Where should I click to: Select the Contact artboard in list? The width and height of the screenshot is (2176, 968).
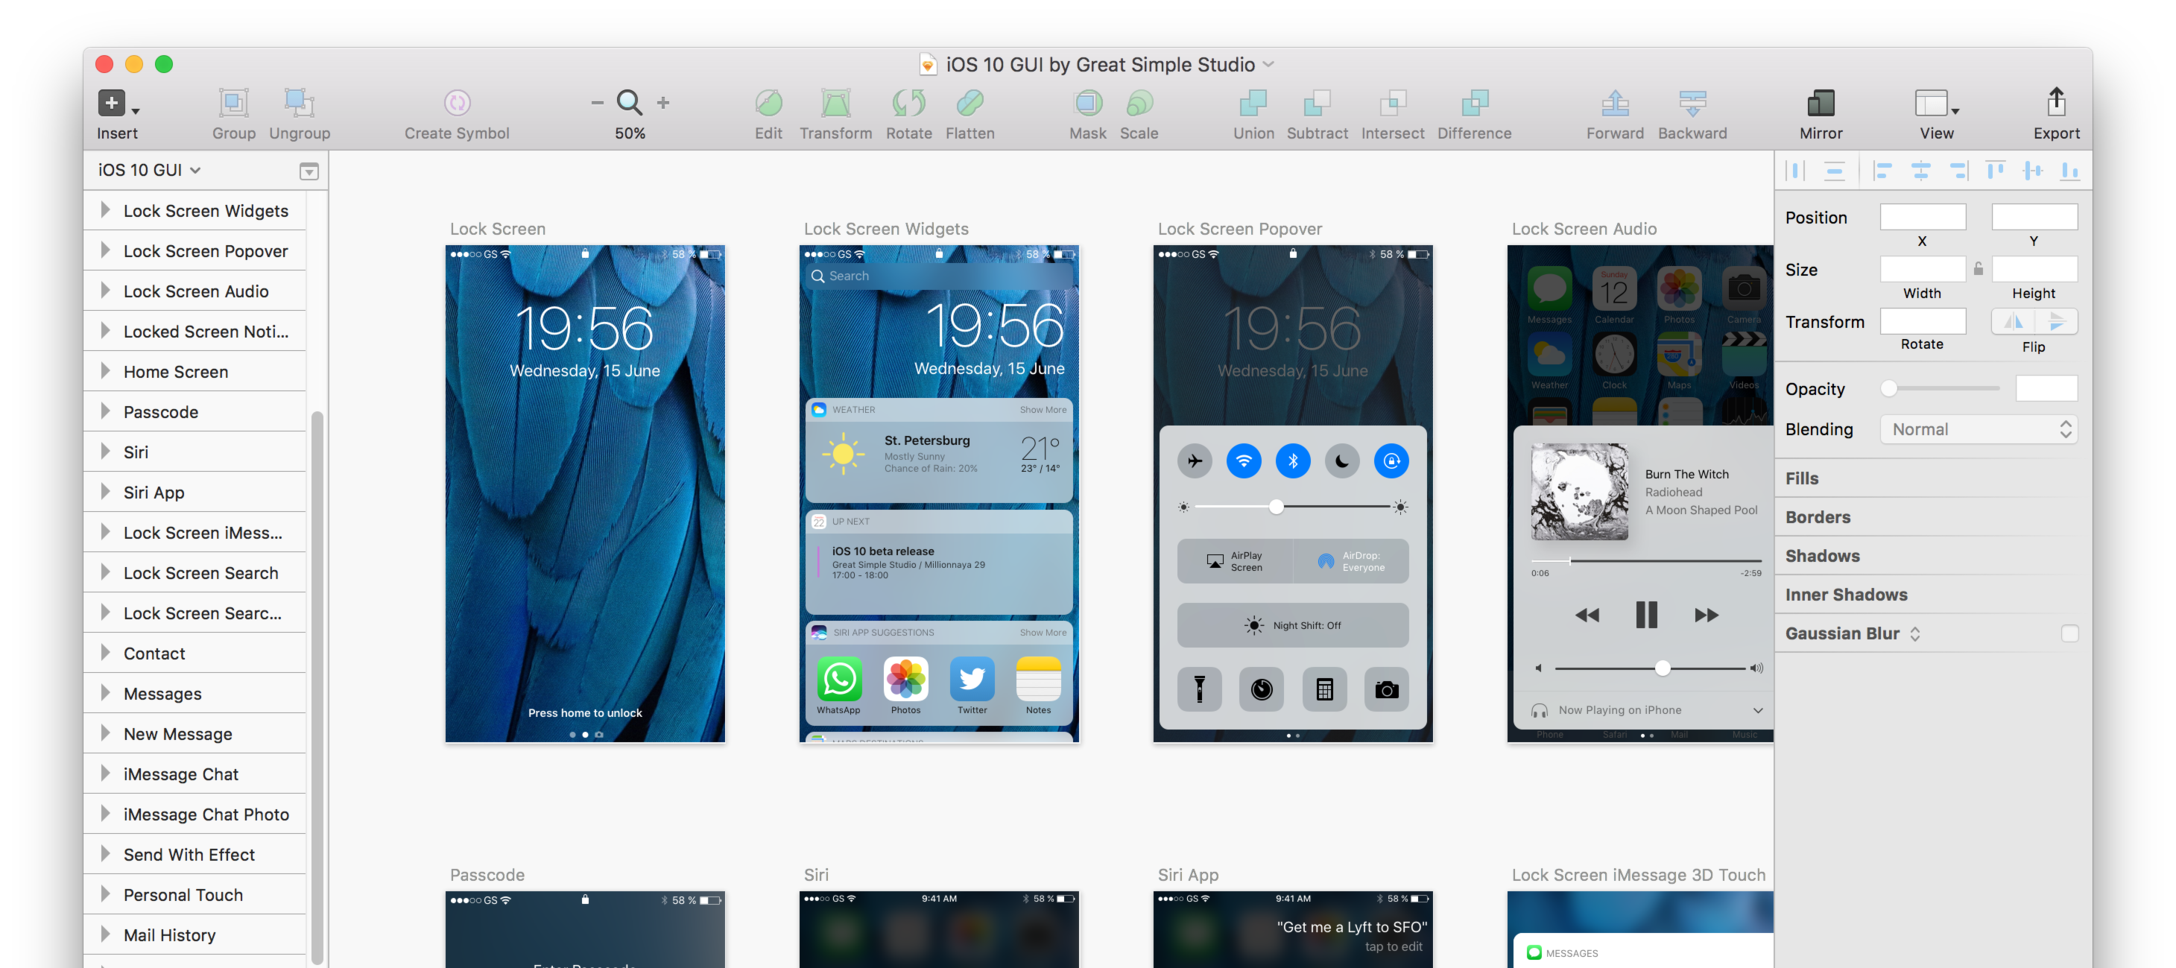coord(196,653)
